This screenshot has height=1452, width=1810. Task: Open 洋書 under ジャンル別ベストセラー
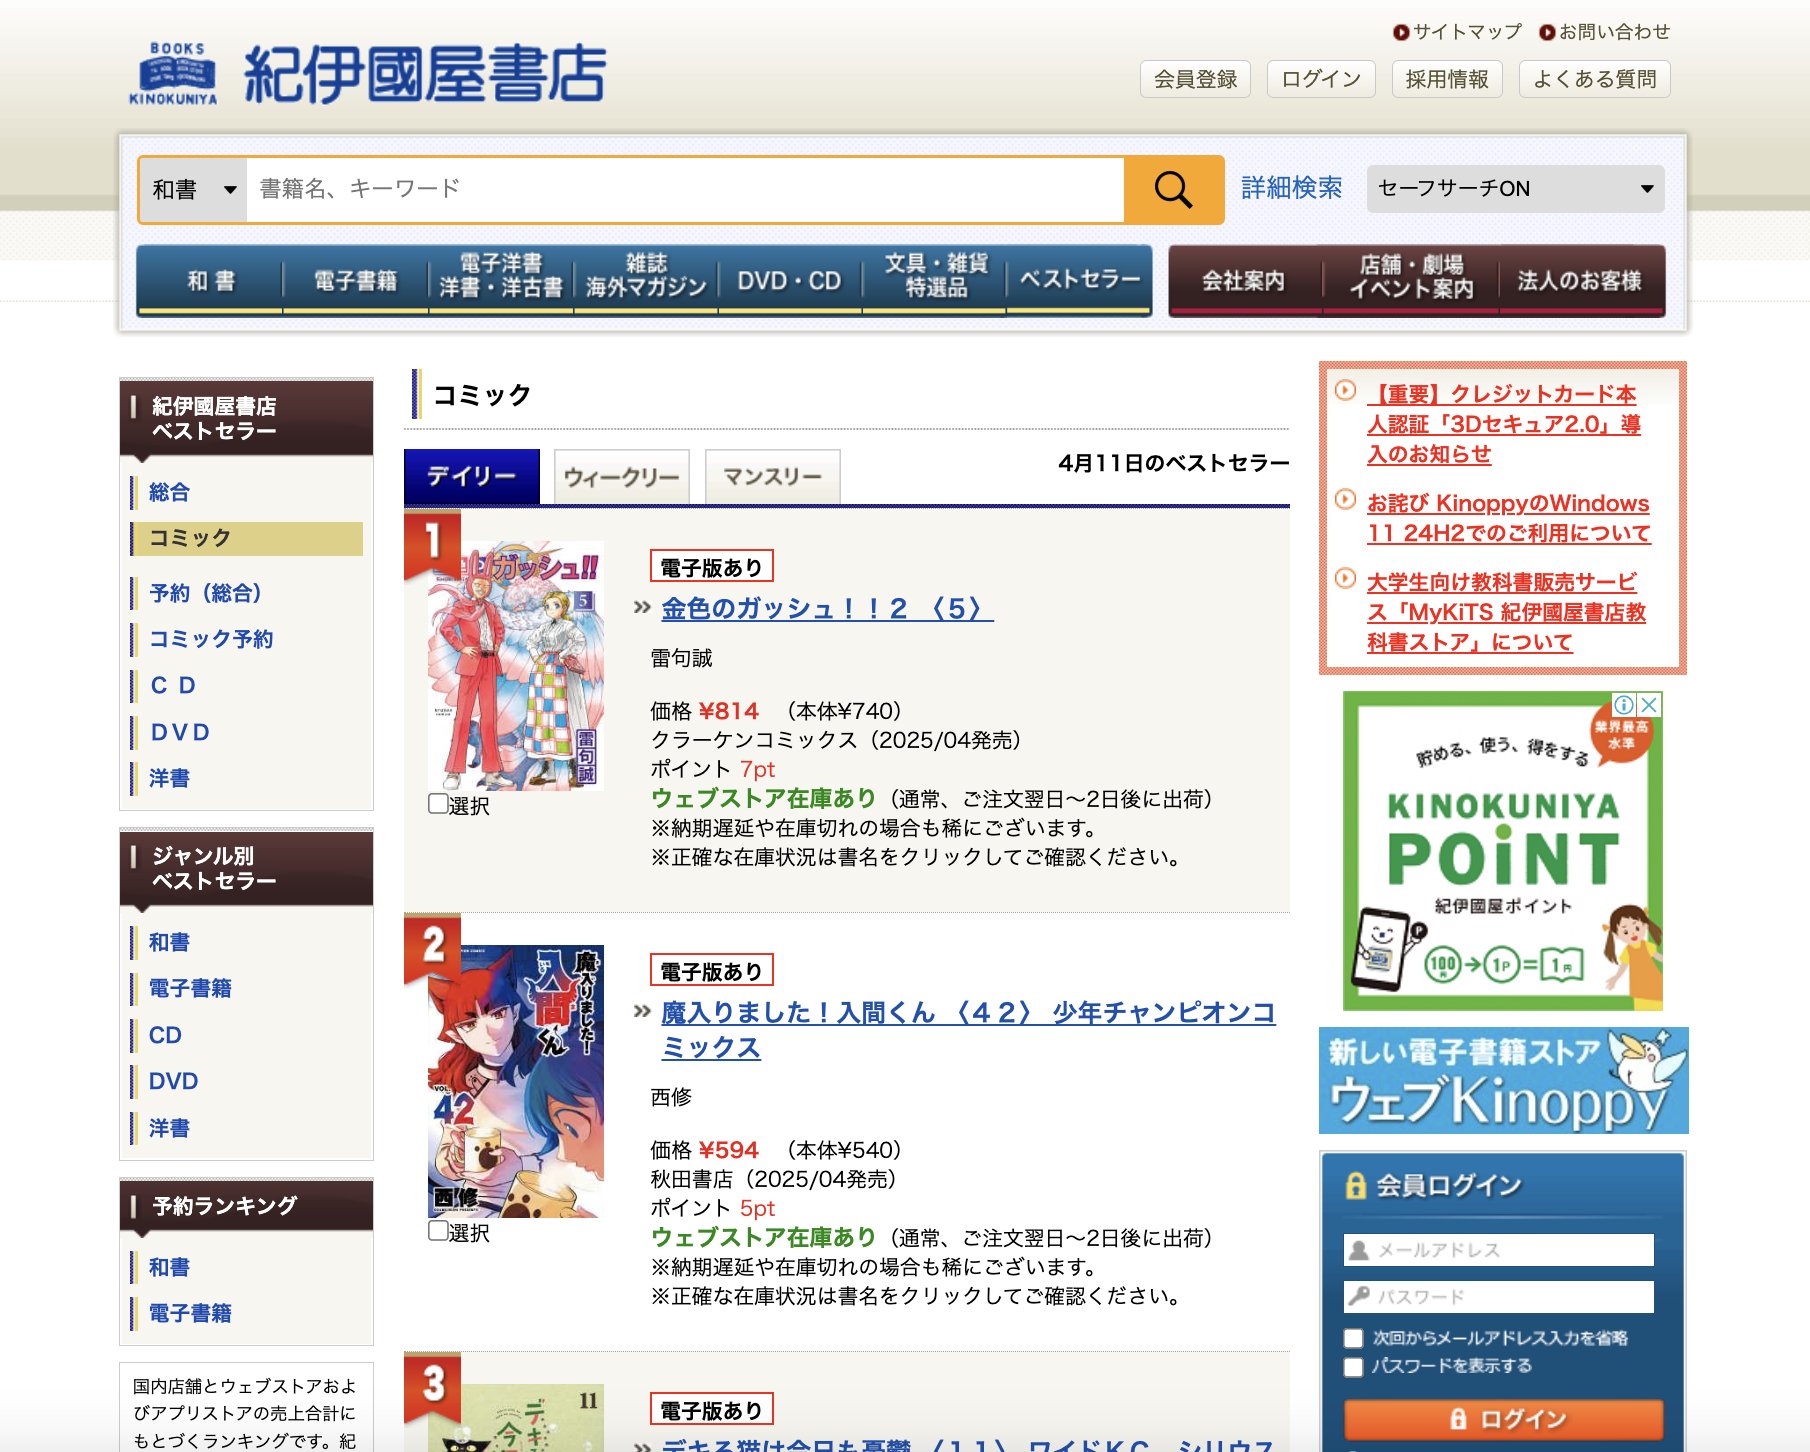pos(169,1128)
